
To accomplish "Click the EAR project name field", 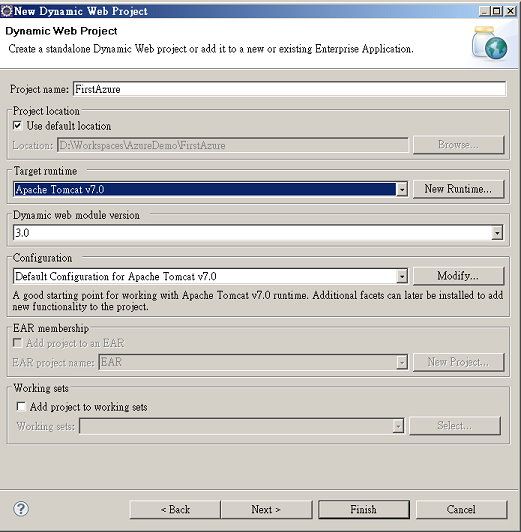I will tap(253, 362).
